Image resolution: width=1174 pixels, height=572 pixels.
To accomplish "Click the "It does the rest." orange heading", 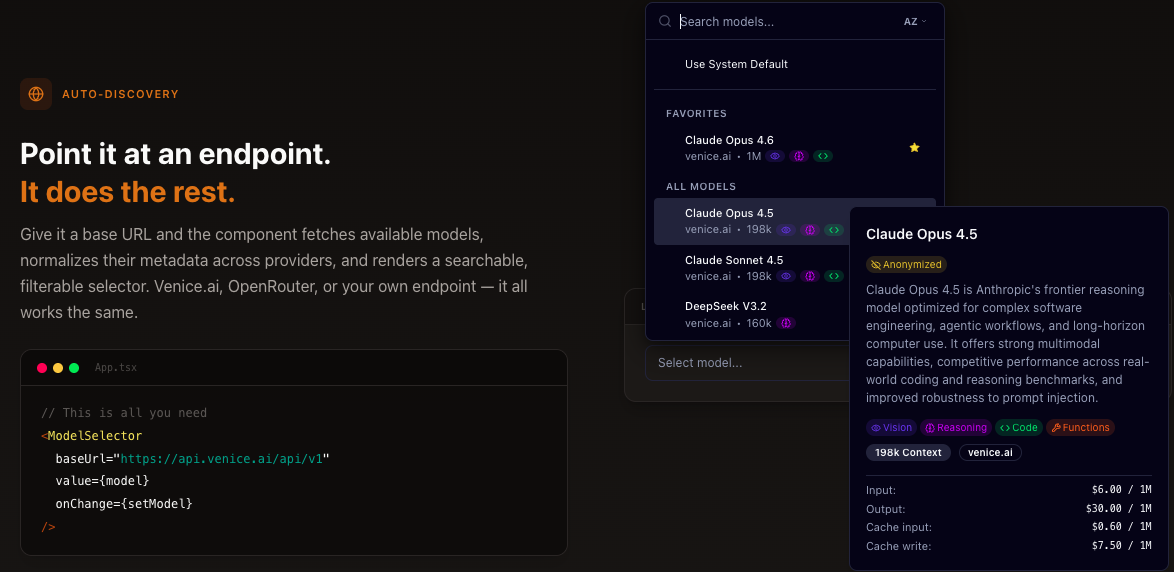I will click(x=127, y=192).
